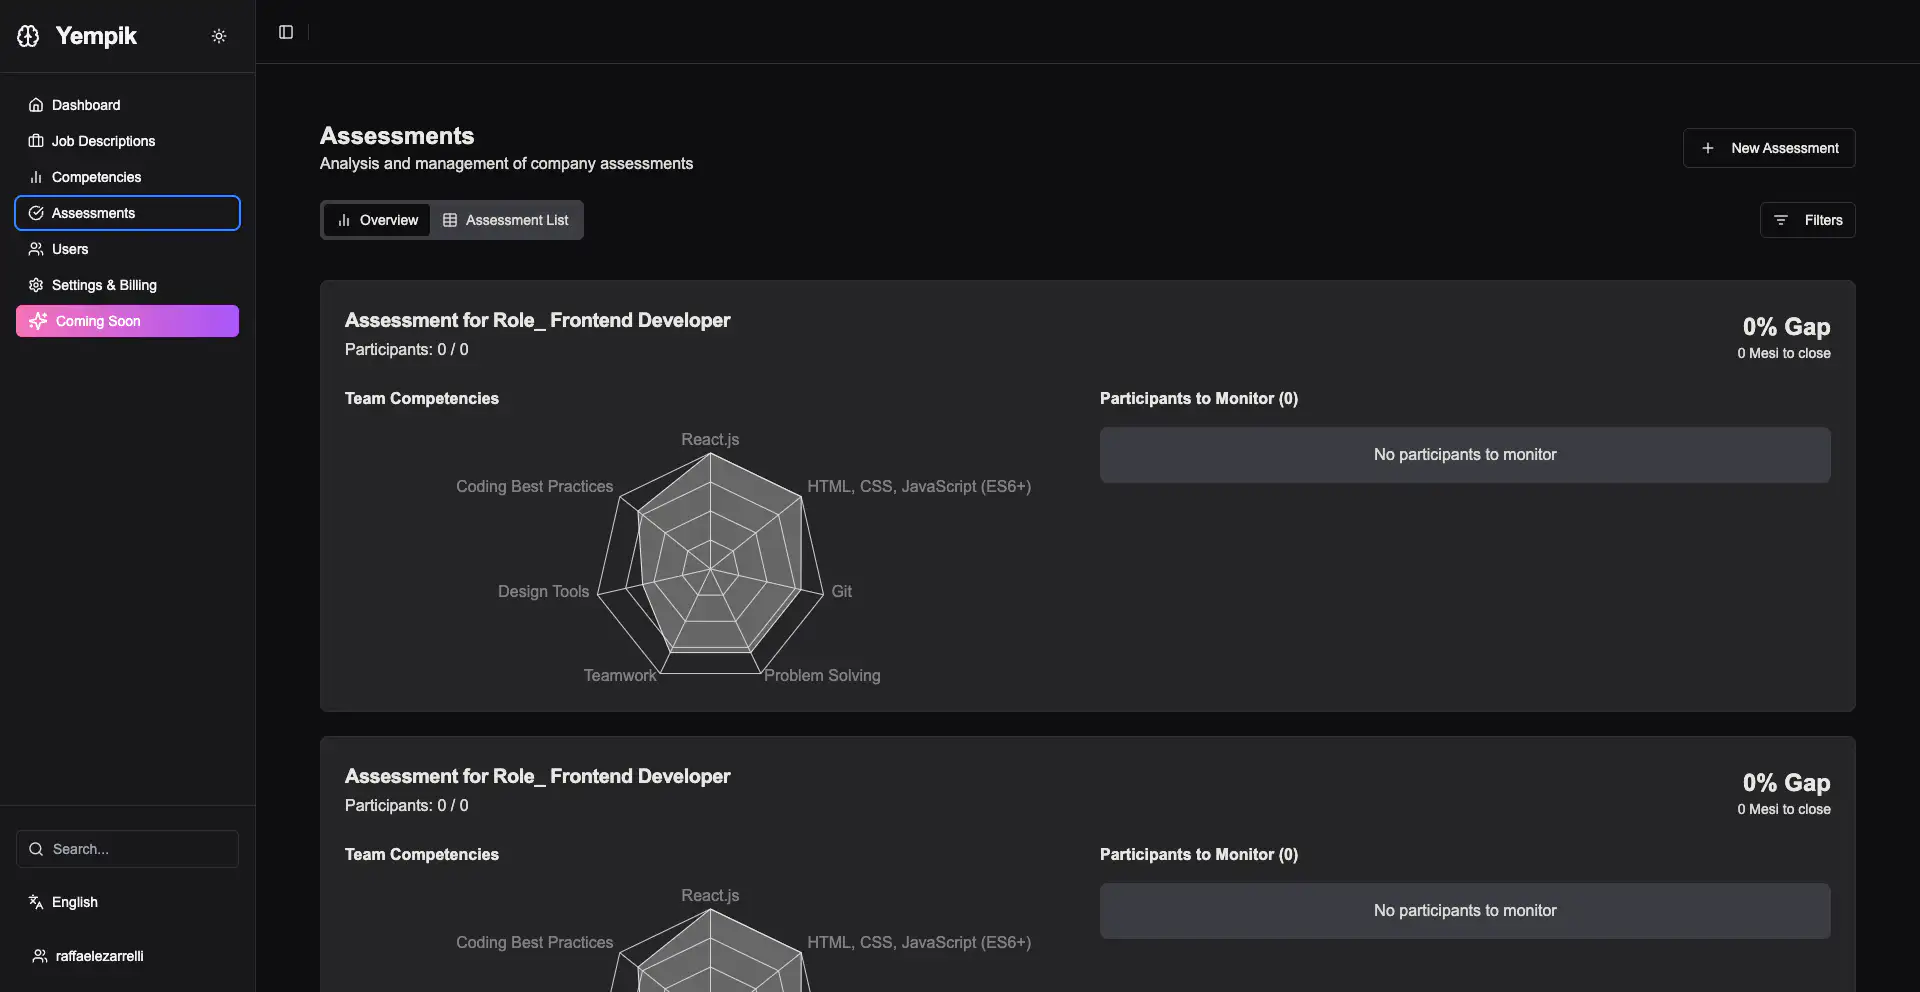This screenshot has width=1920, height=992.
Task: Expand the Filters options
Action: tap(1807, 220)
